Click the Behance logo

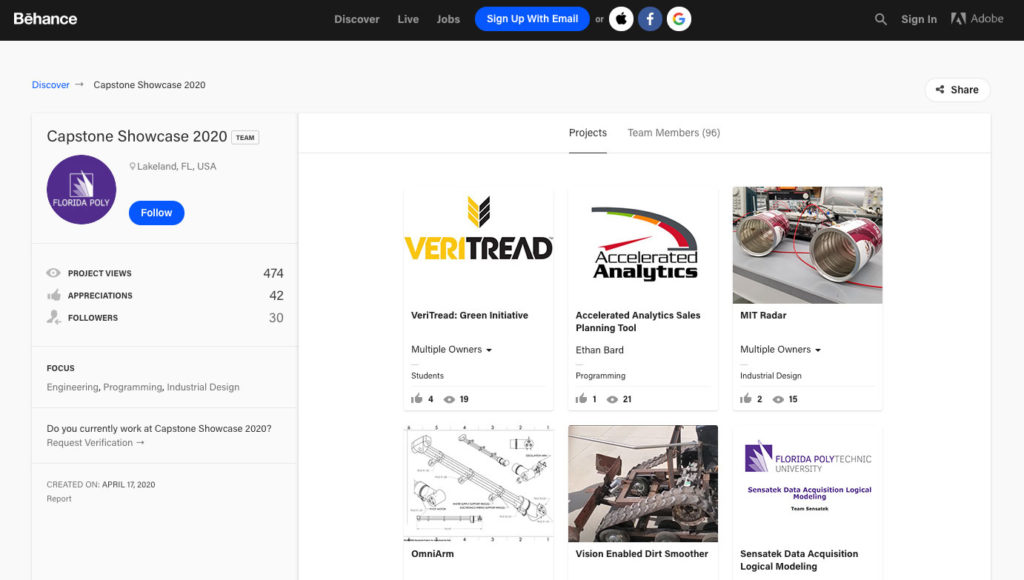[x=45, y=19]
